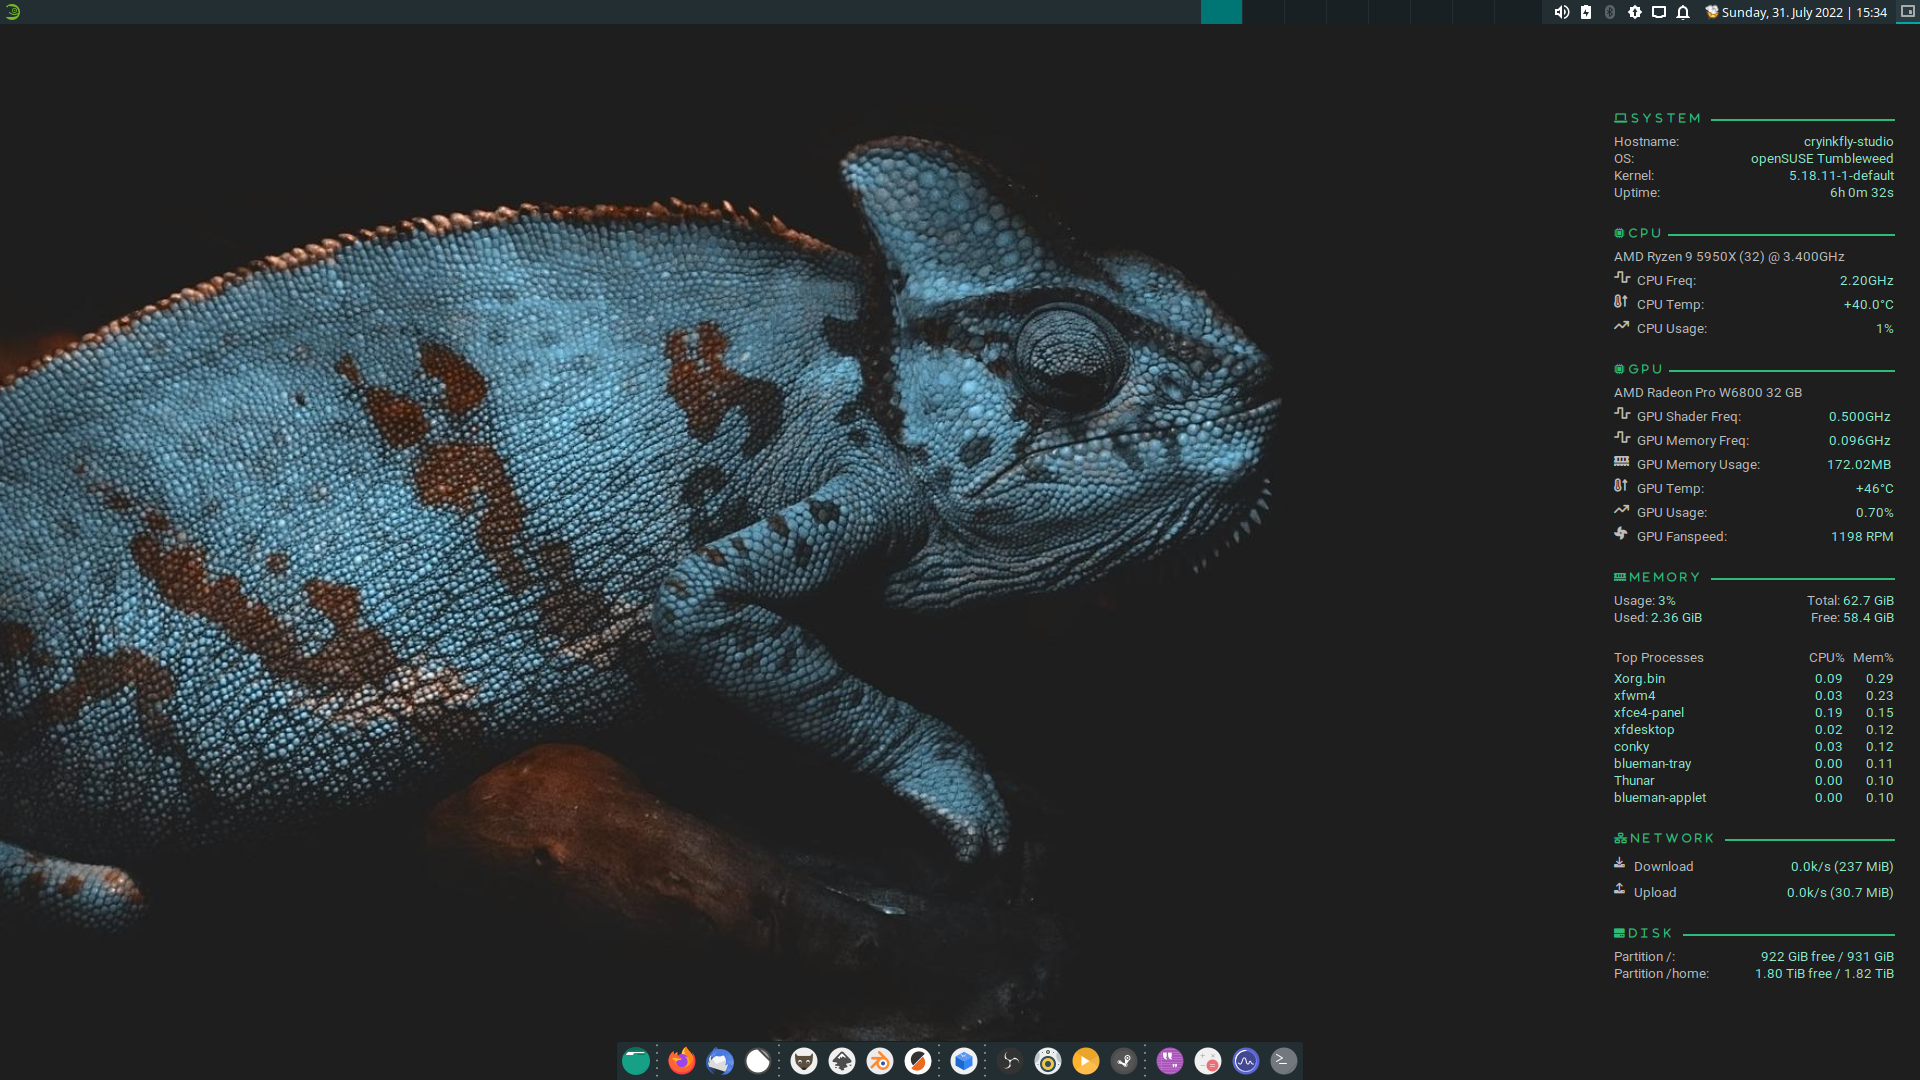
Task: Open Inkscape vector editor from the dock
Action: pos(841,1061)
